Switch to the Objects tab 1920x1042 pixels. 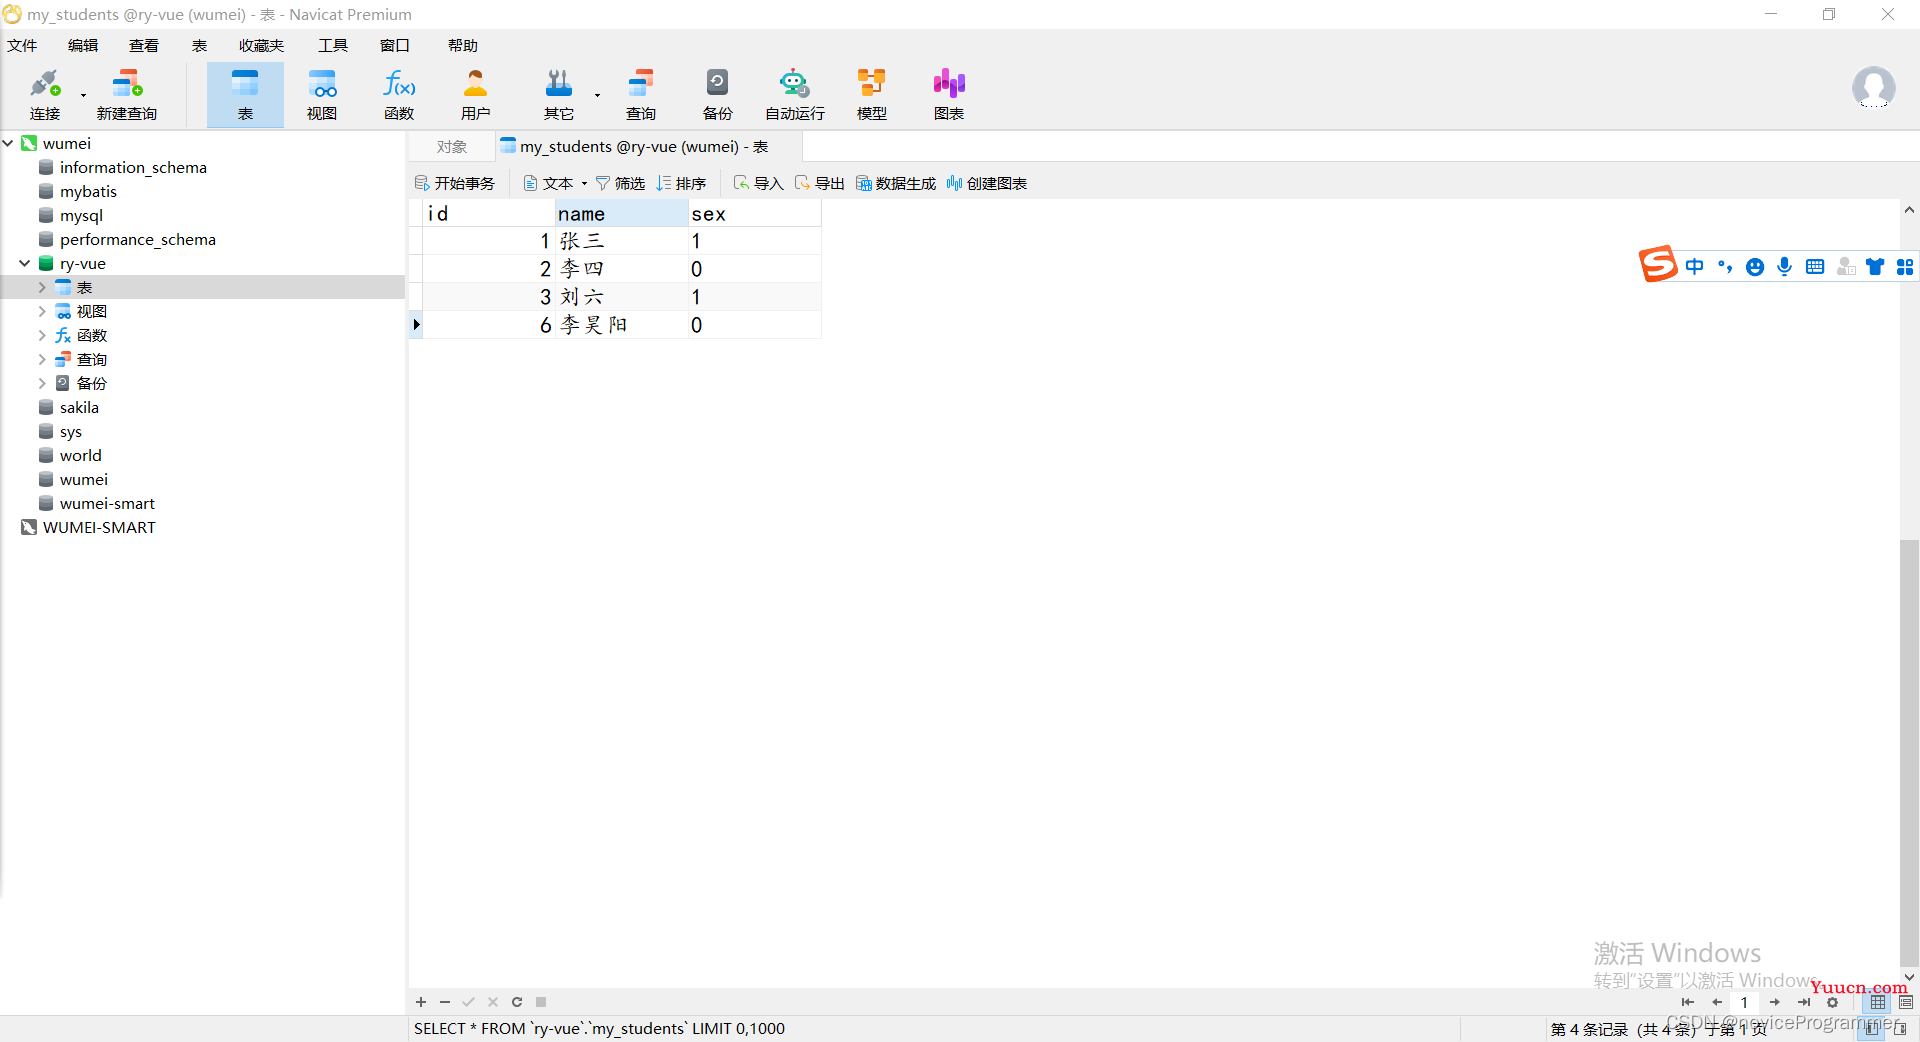tap(452, 147)
